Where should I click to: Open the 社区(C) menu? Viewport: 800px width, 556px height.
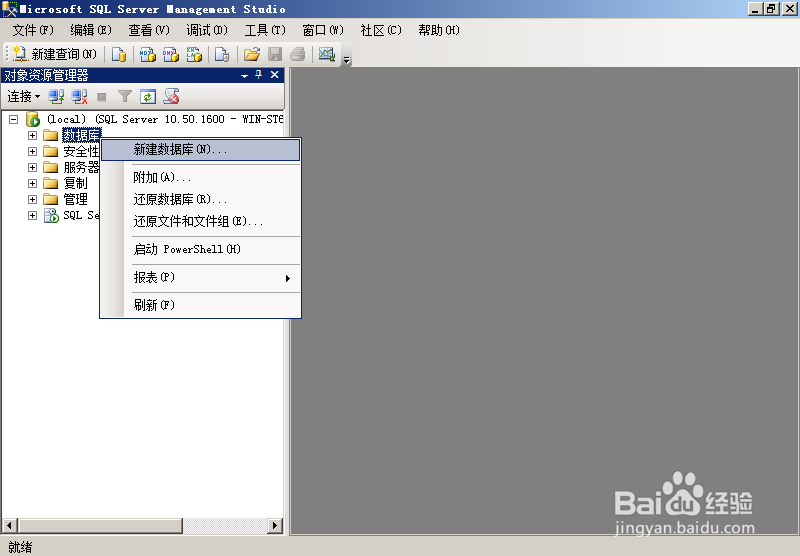point(381,30)
